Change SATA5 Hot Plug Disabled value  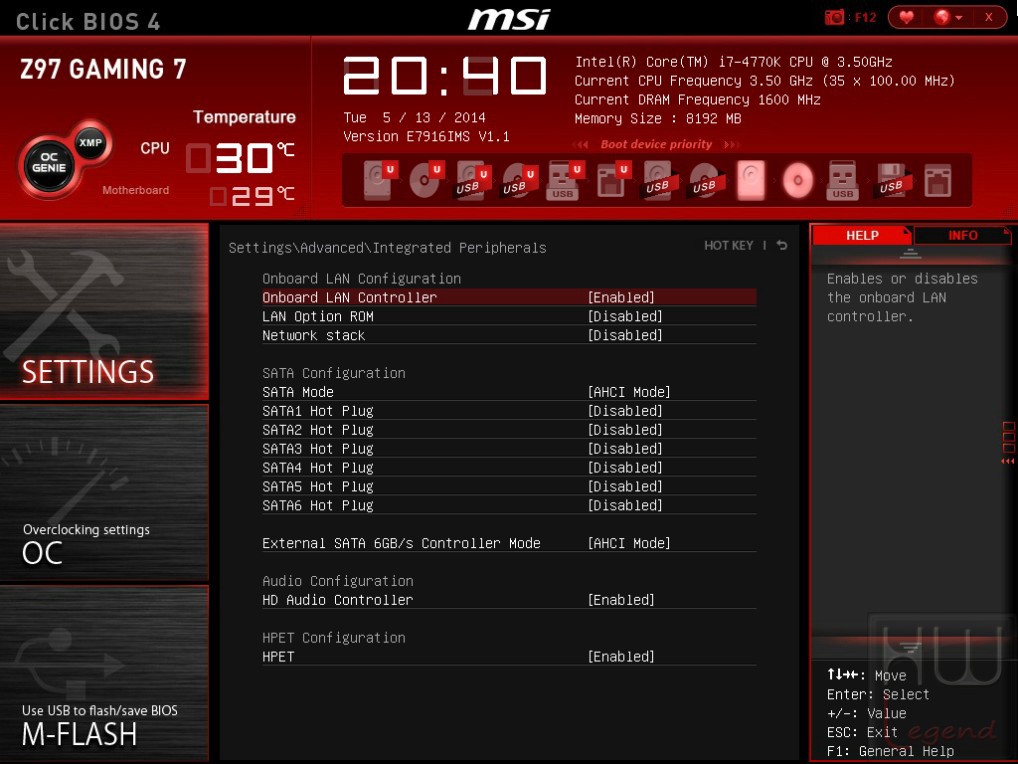625,486
